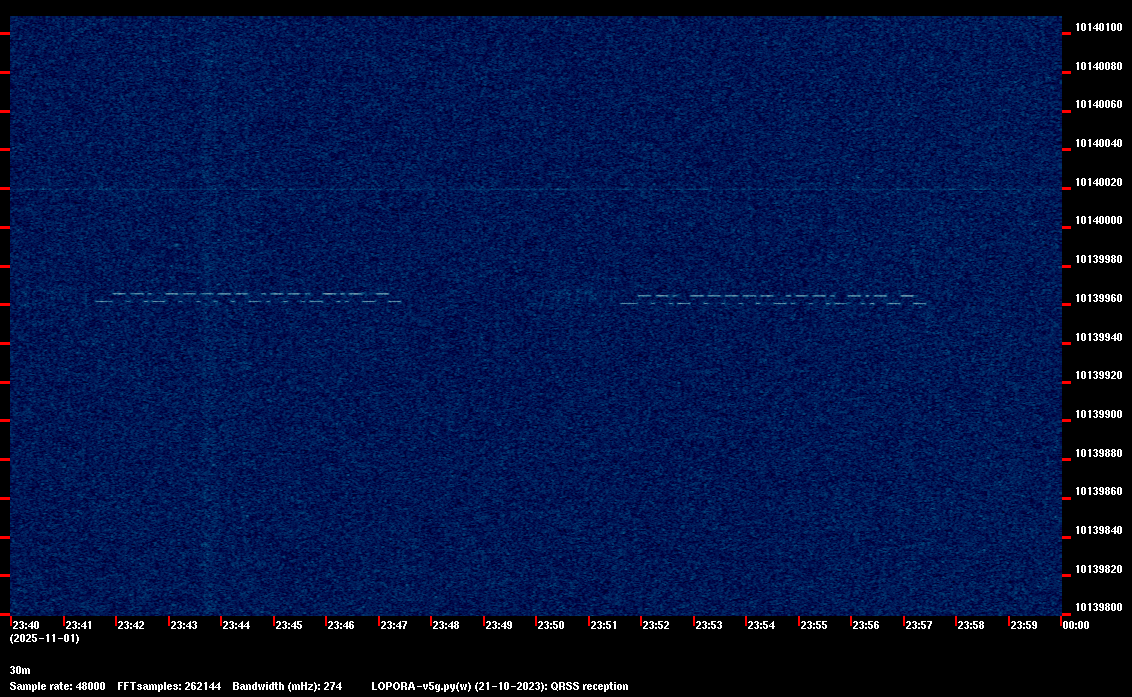1132x697 pixels.
Task: Click the 10139800 frequency label
Action: coord(1099,607)
